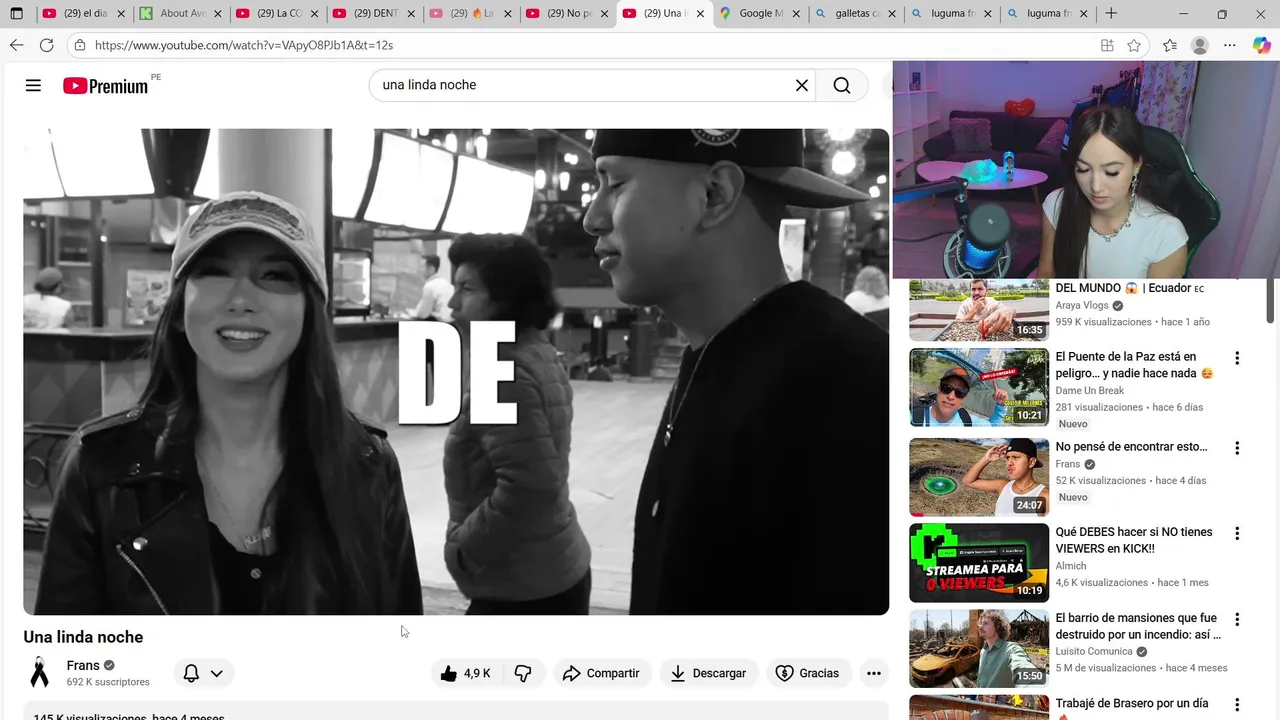Open 'El Puente de la Paz' thumbnail
The image size is (1280, 720).
(x=979, y=387)
